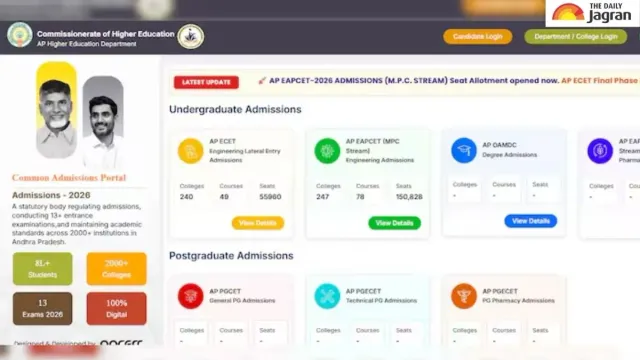Image resolution: width=640 pixels, height=360 pixels.
Task: Click the AP PGCET General PG Admissions title
Action: pyautogui.click(x=242, y=296)
